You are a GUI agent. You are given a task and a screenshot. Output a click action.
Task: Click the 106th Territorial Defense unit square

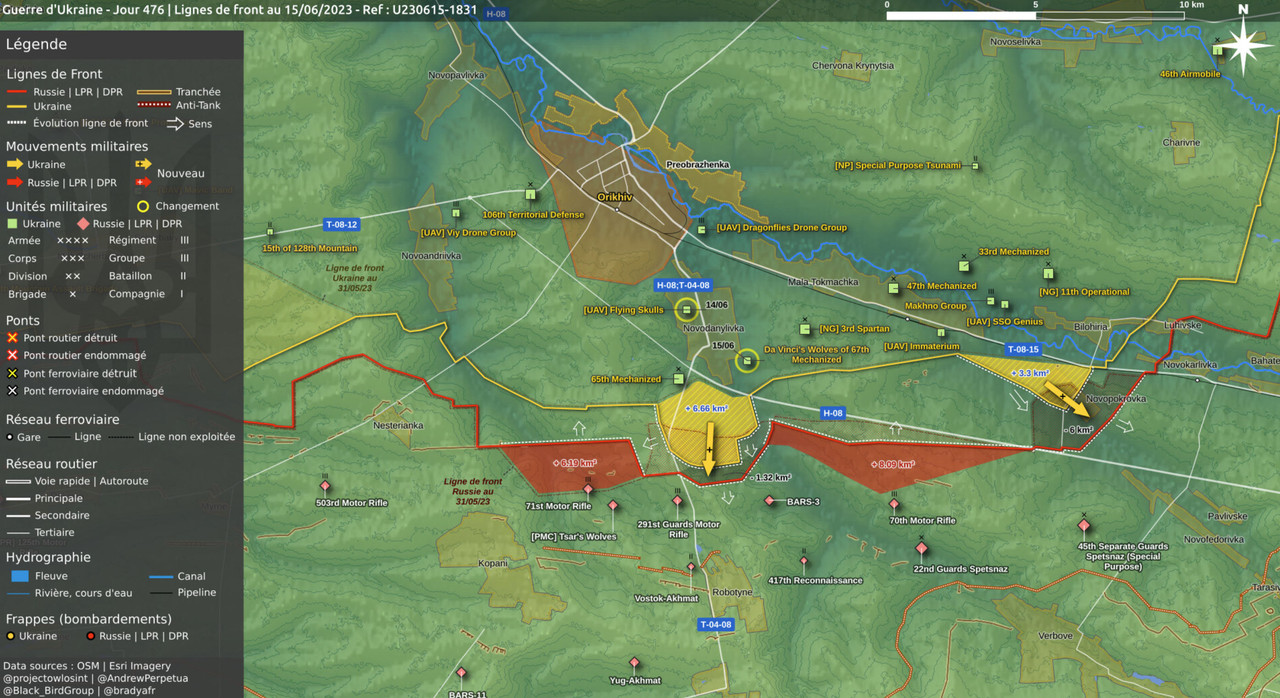[531, 195]
